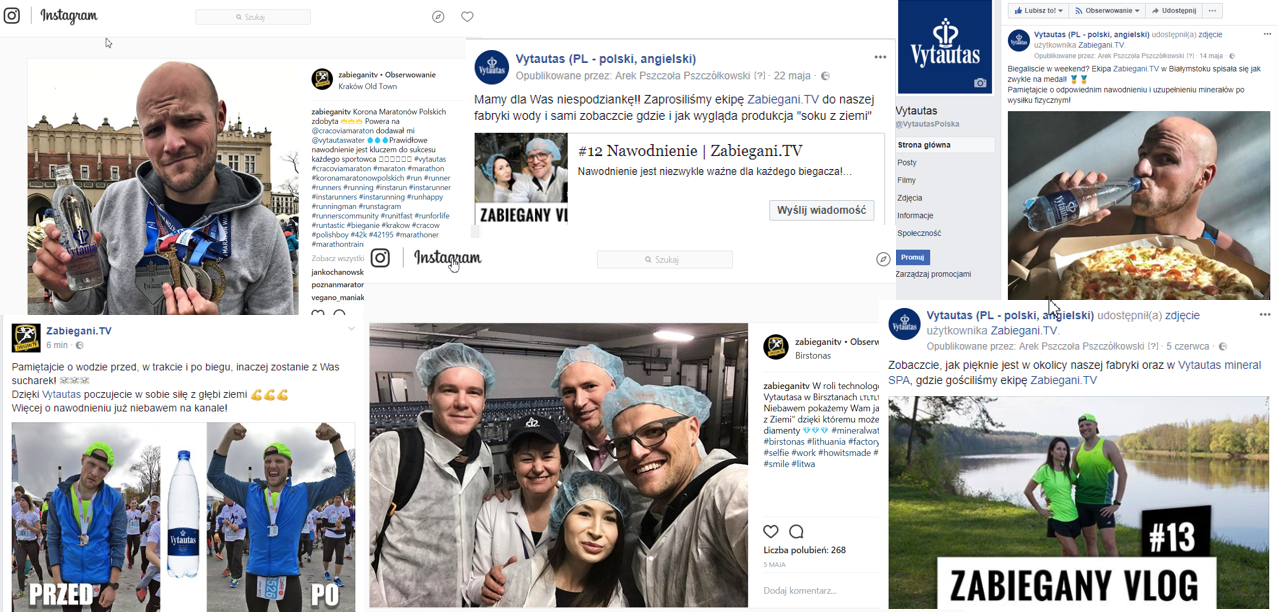The image size is (1277, 612).
Task: Click the Instagram camera logo at top left
Action: (14, 16)
